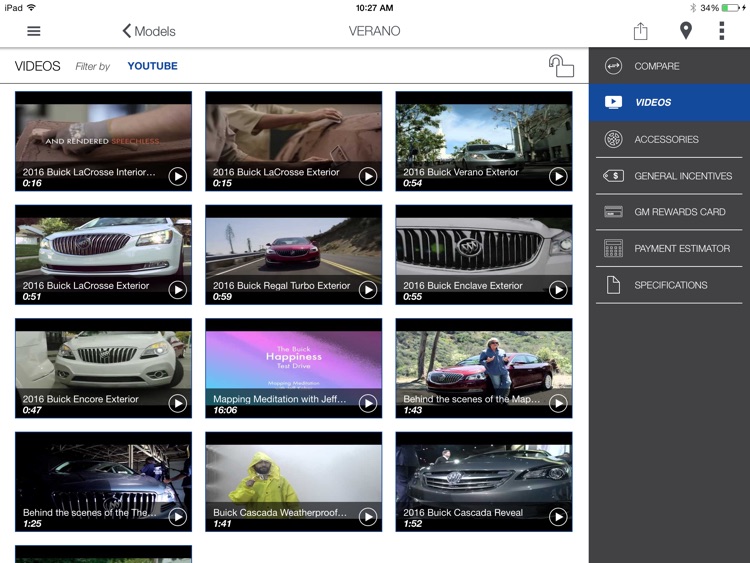Tap the Videos play-screen icon
This screenshot has width=750, height=563.
point(613,102)
